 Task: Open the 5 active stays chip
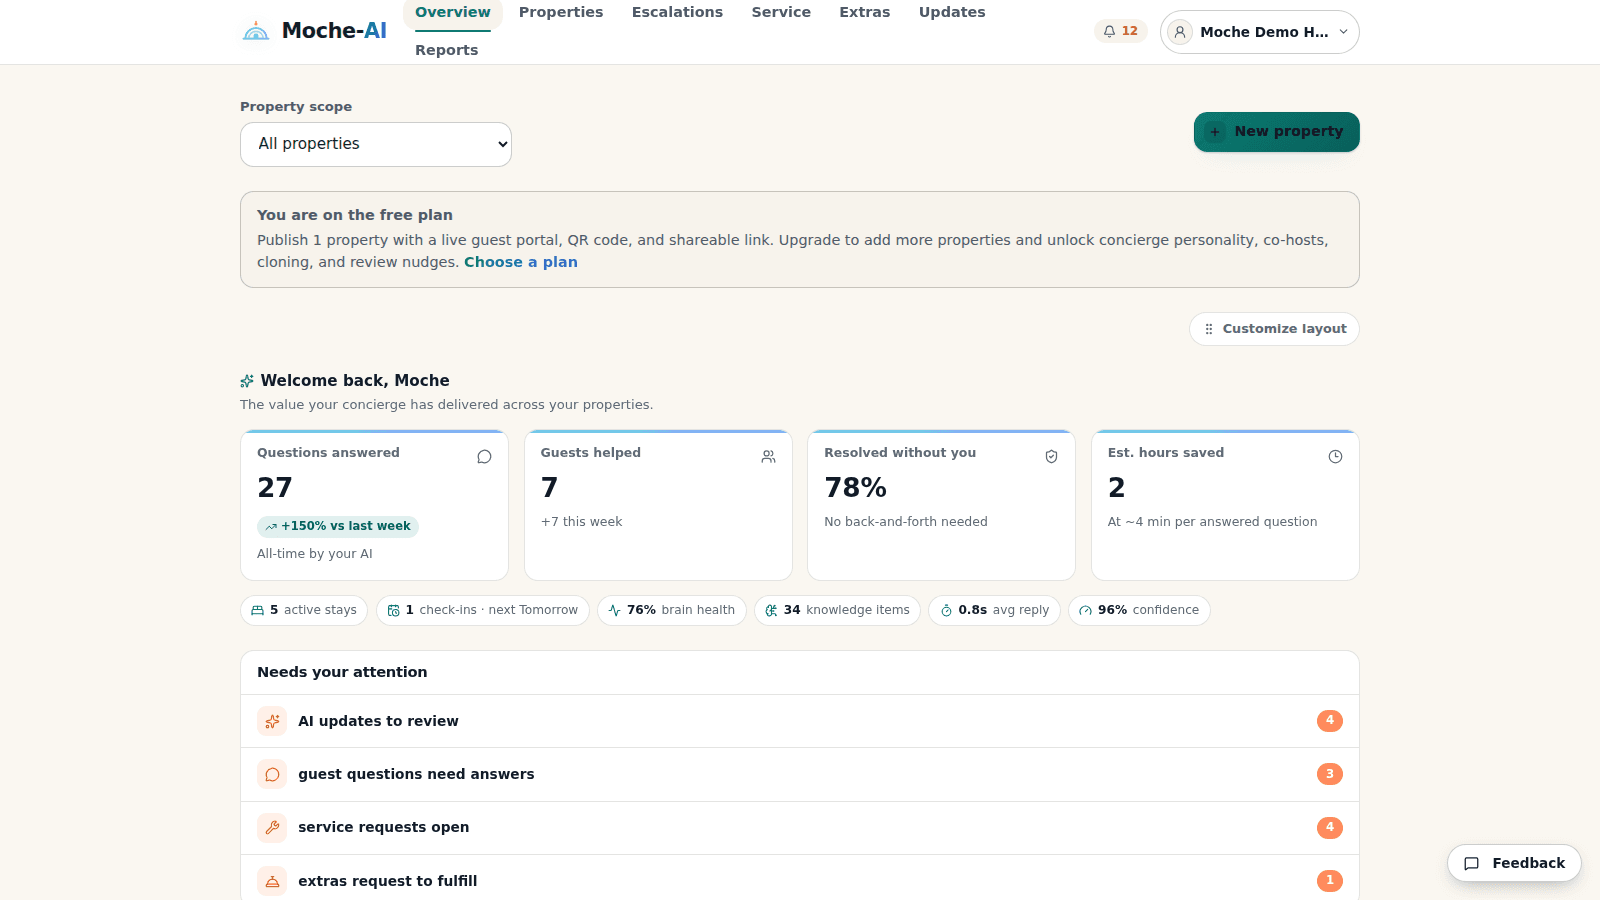pos(304,610)
